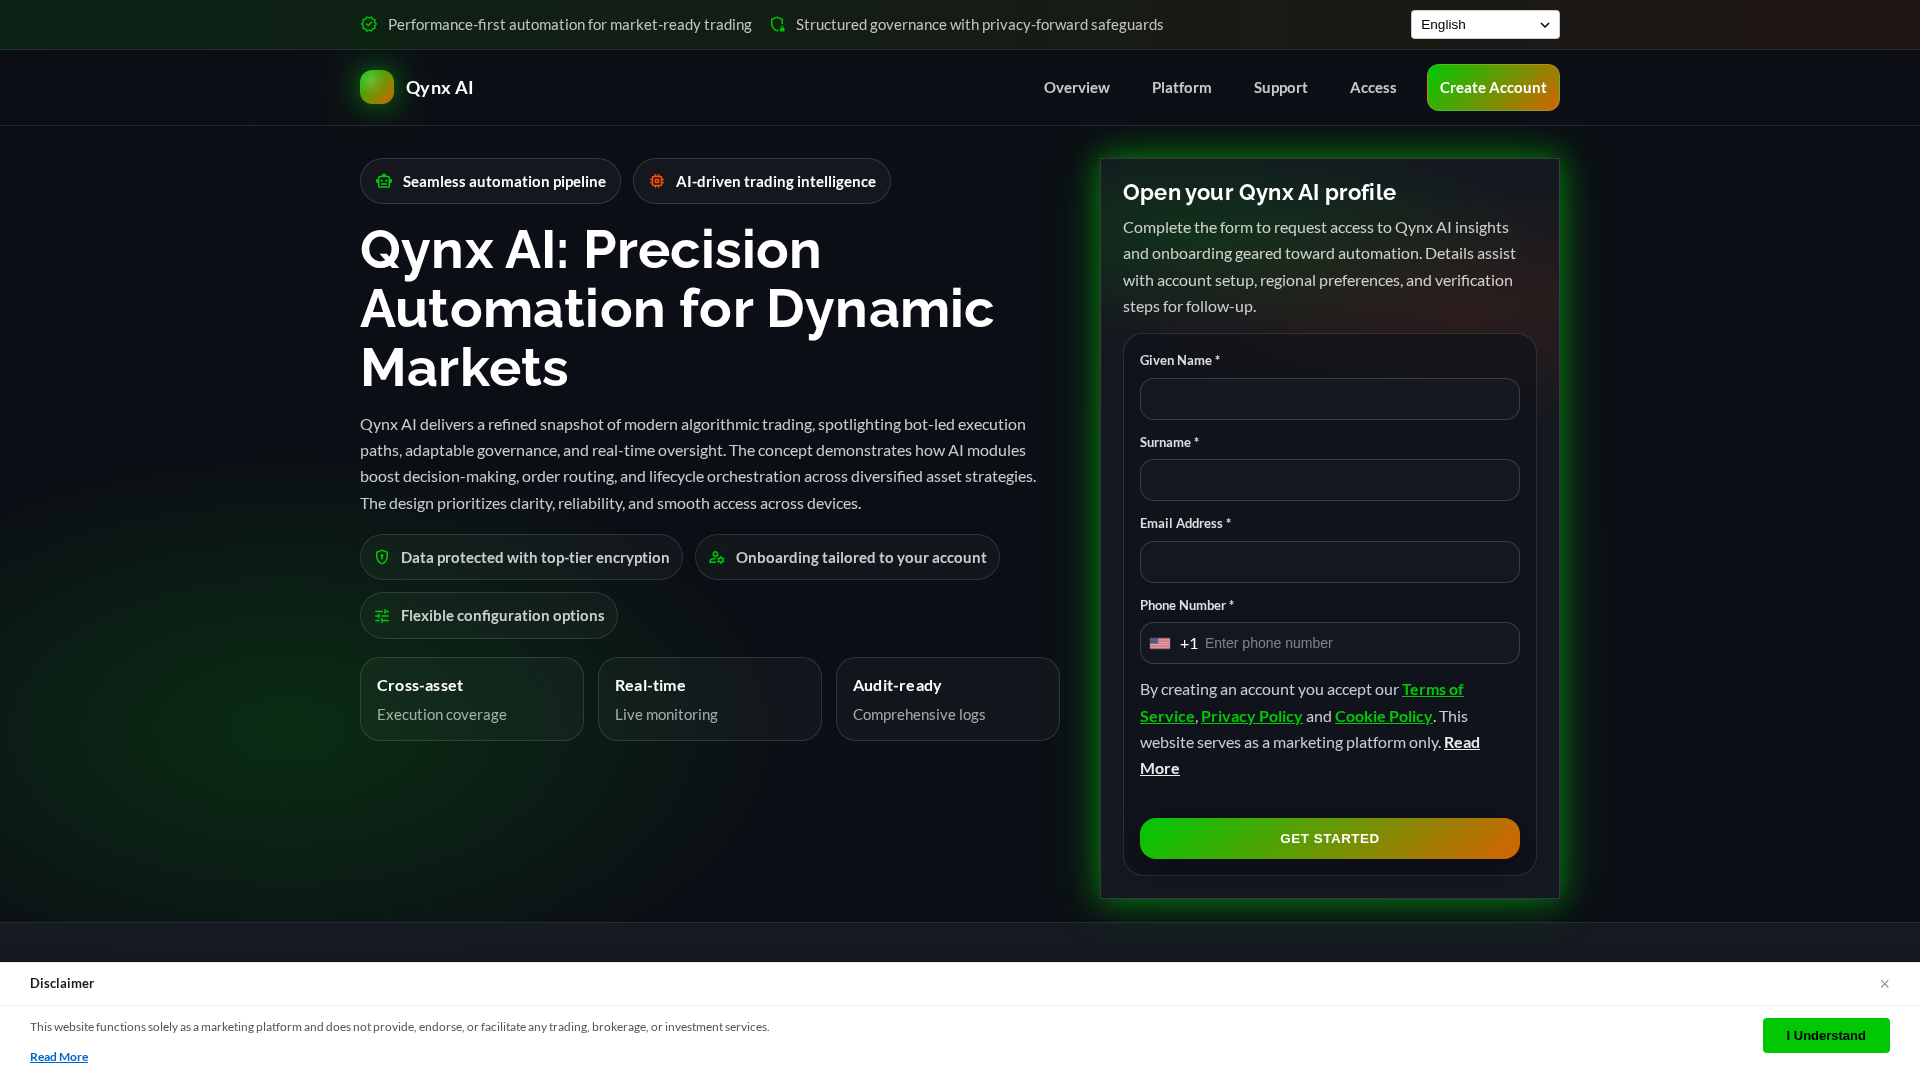Click the chip icon in AI-driven trading intelligence
This screenshot has width=1920, height=1080.
[657, 181]
